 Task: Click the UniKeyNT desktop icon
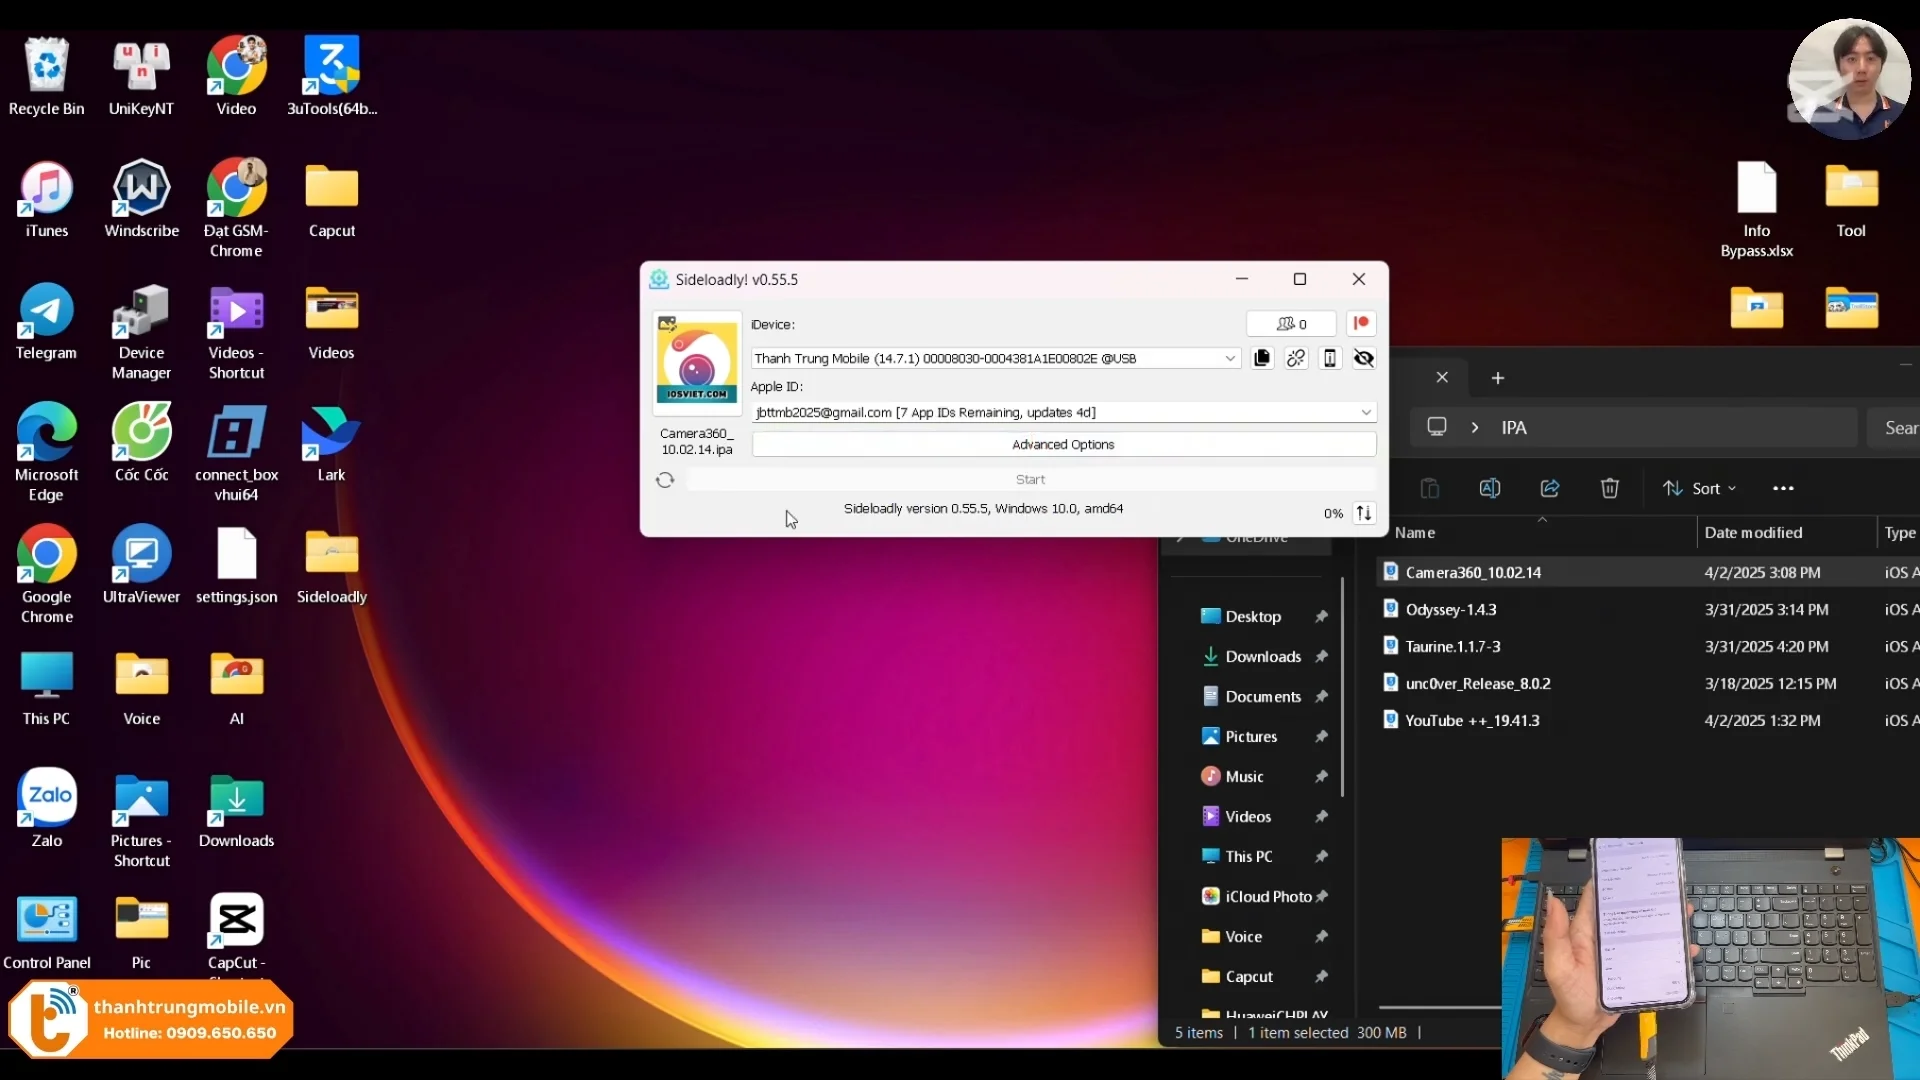141,77
